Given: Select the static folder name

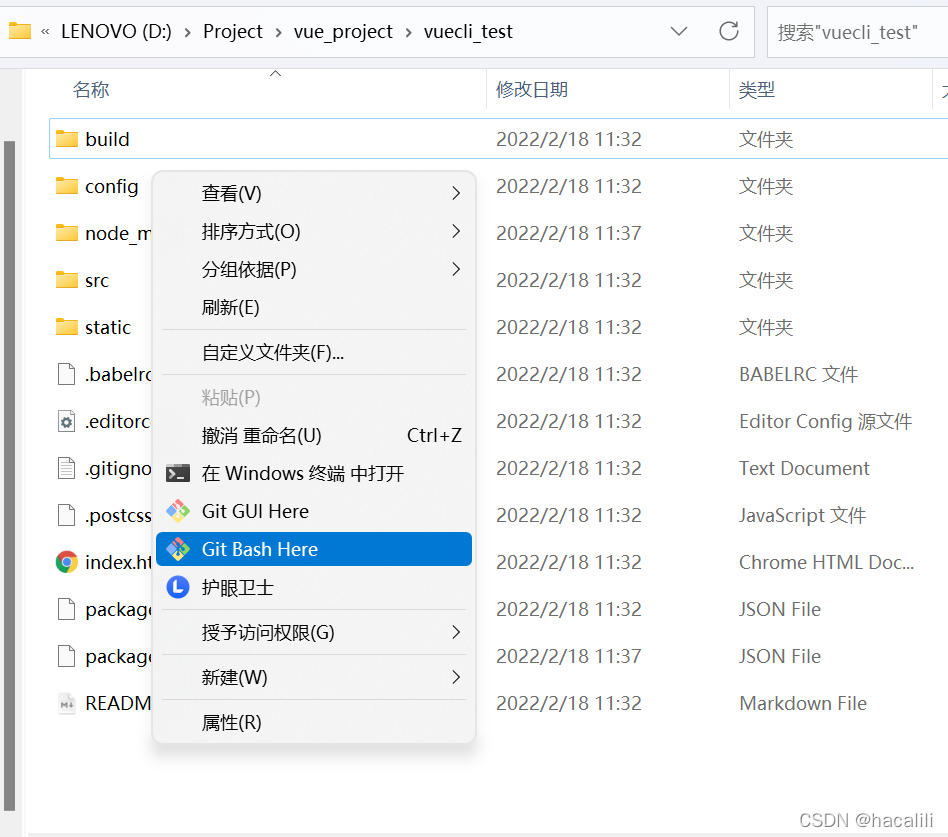Looking at the screenshot, I should click(108, 328).
